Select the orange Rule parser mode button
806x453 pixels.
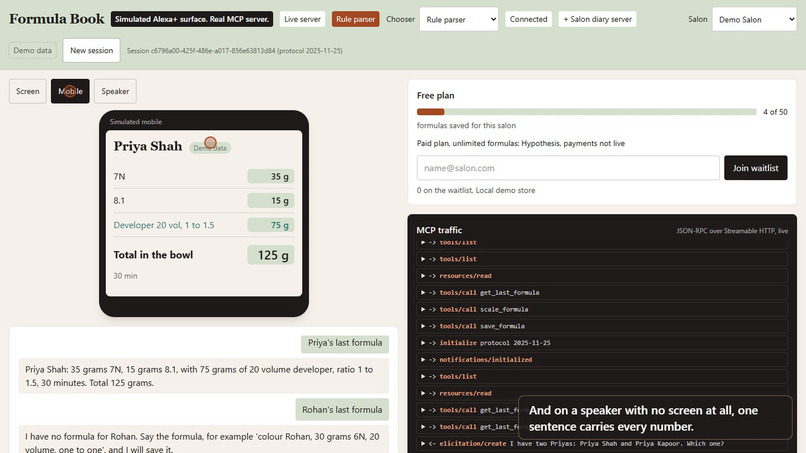click(355, 19)
